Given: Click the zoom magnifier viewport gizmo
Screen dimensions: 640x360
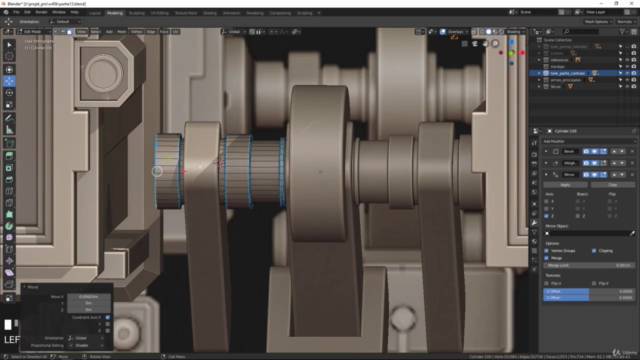Looking at the screenshot, I should 495,44.
